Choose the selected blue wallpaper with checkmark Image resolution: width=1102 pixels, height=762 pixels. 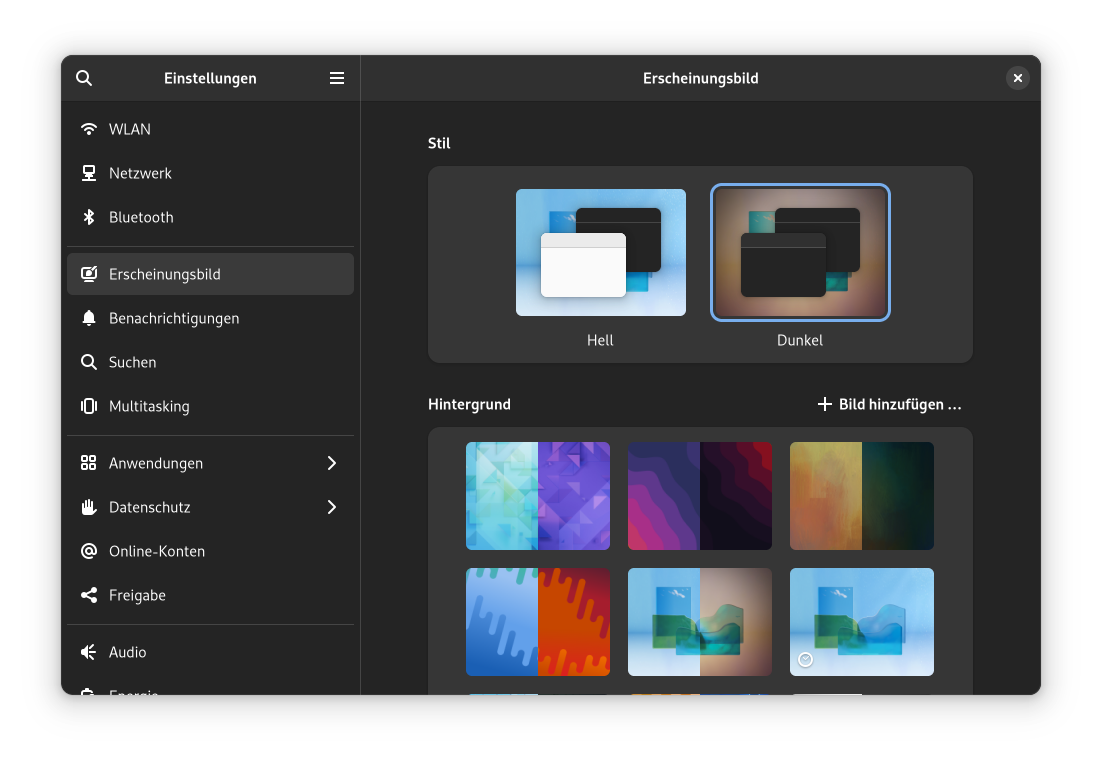tap(861, 621)
